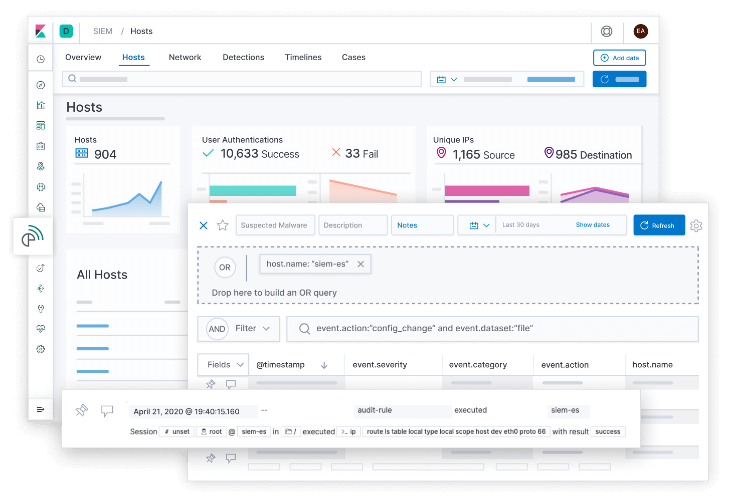Click the Show dates link
Viewport: 732px width, 501px height.
coord(592,226)
